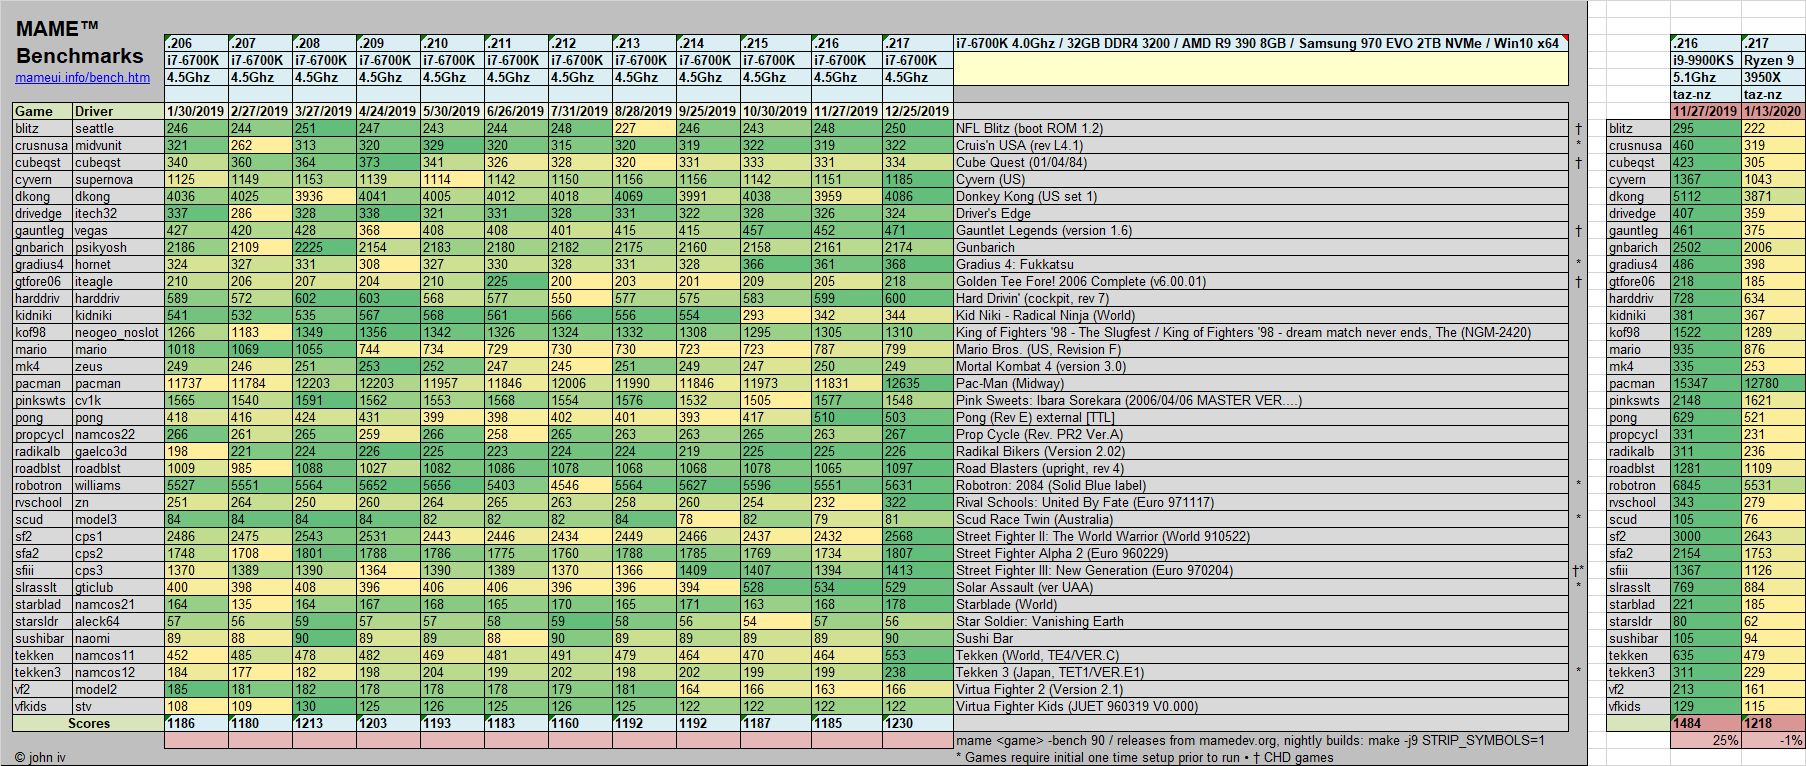The image size is (1806, 766).
Task: Select the pacman value 12635
Action: pyautogui.click(x=917, y=383)
